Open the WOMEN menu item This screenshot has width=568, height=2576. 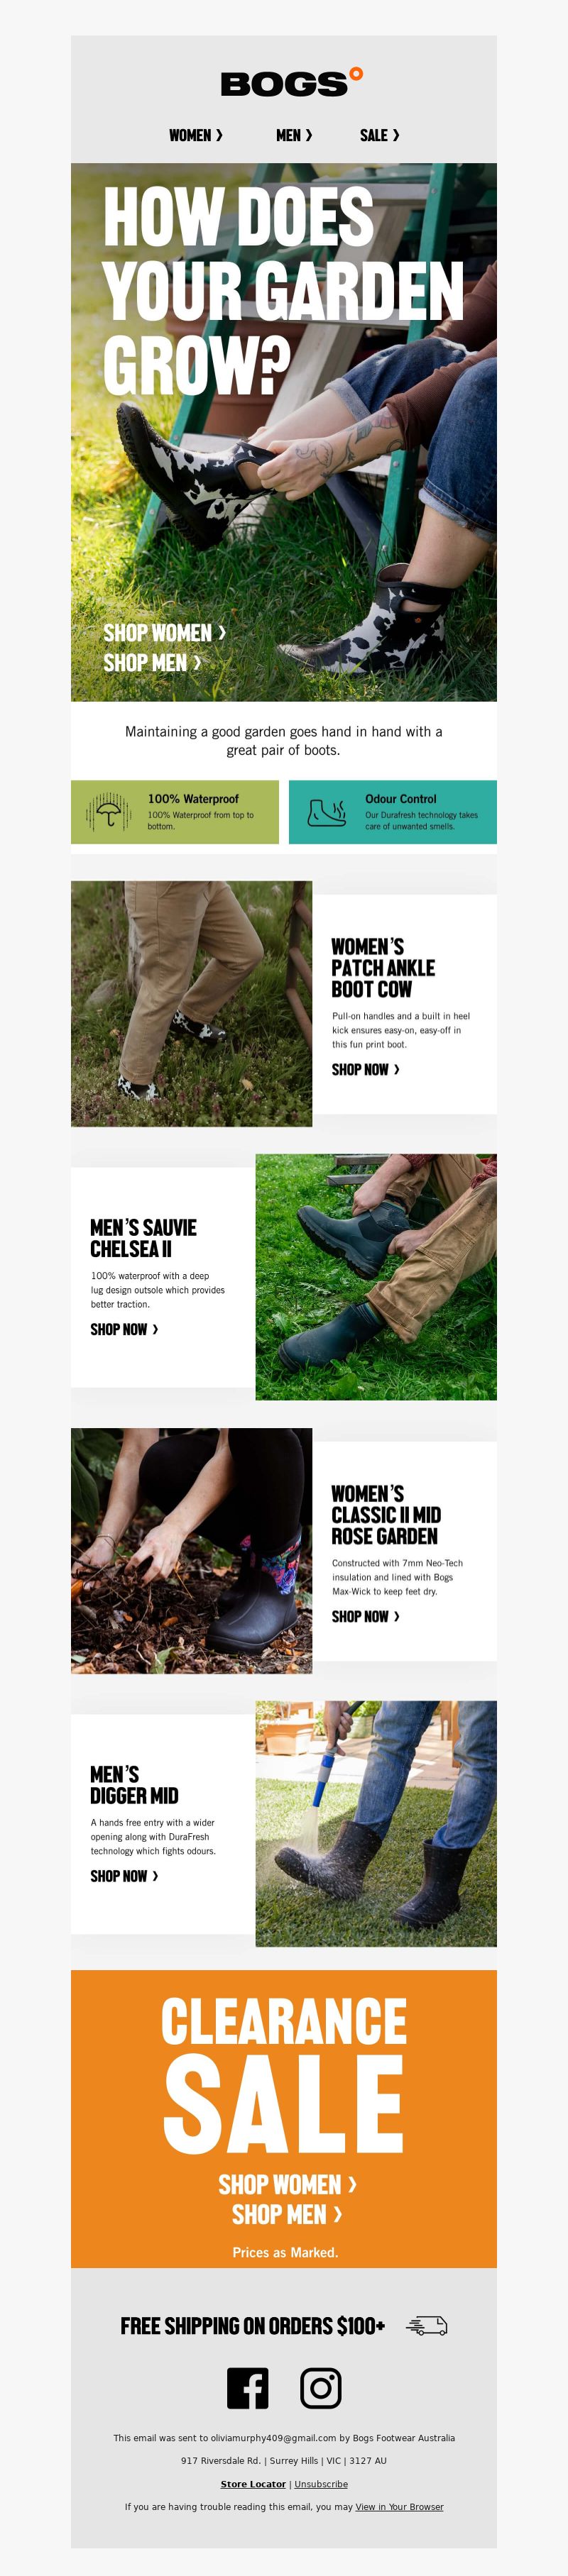pos(196,135)
